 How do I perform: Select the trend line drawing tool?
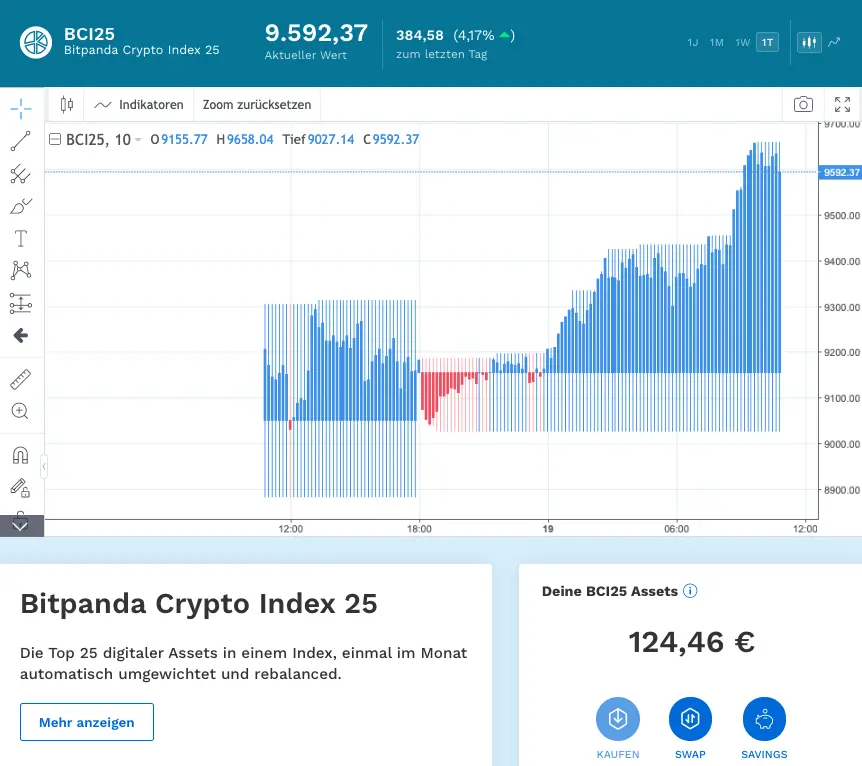pyautogui.click(x=21, y=141)
